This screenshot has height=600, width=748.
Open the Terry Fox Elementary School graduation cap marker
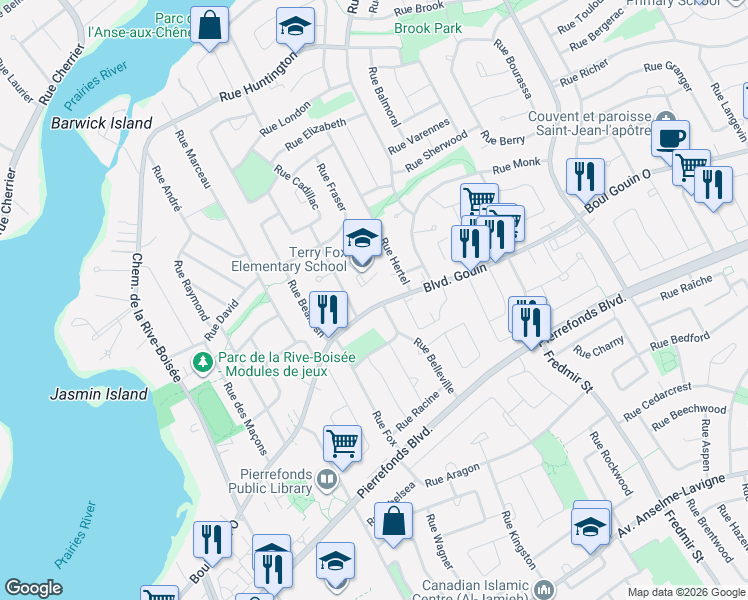[x=362, y=239]
